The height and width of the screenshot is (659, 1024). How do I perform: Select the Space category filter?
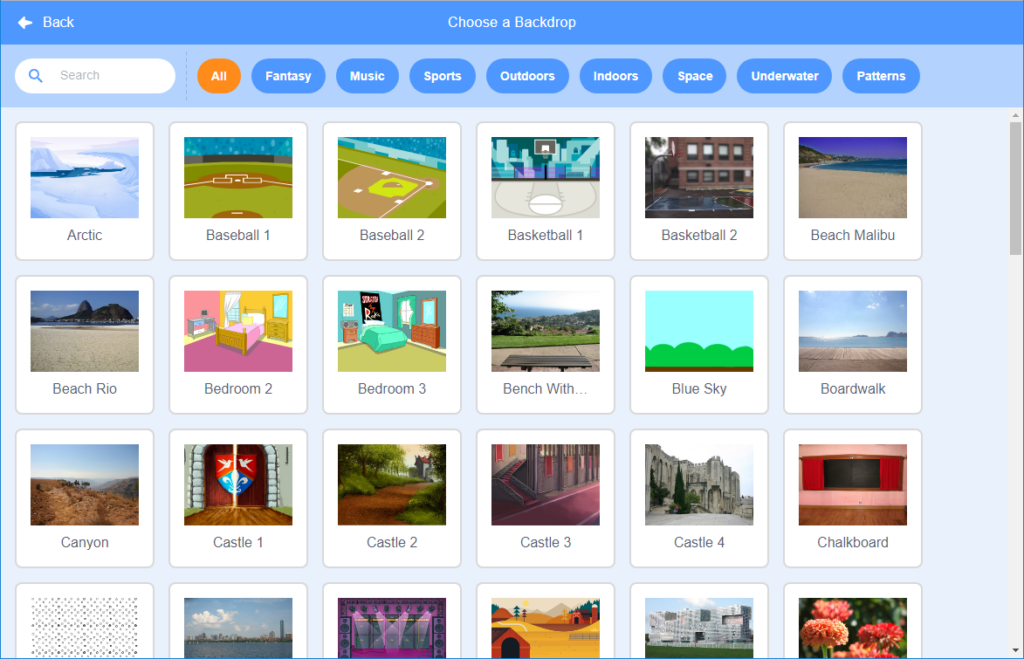pyautogui.click(x=695, y=76)
